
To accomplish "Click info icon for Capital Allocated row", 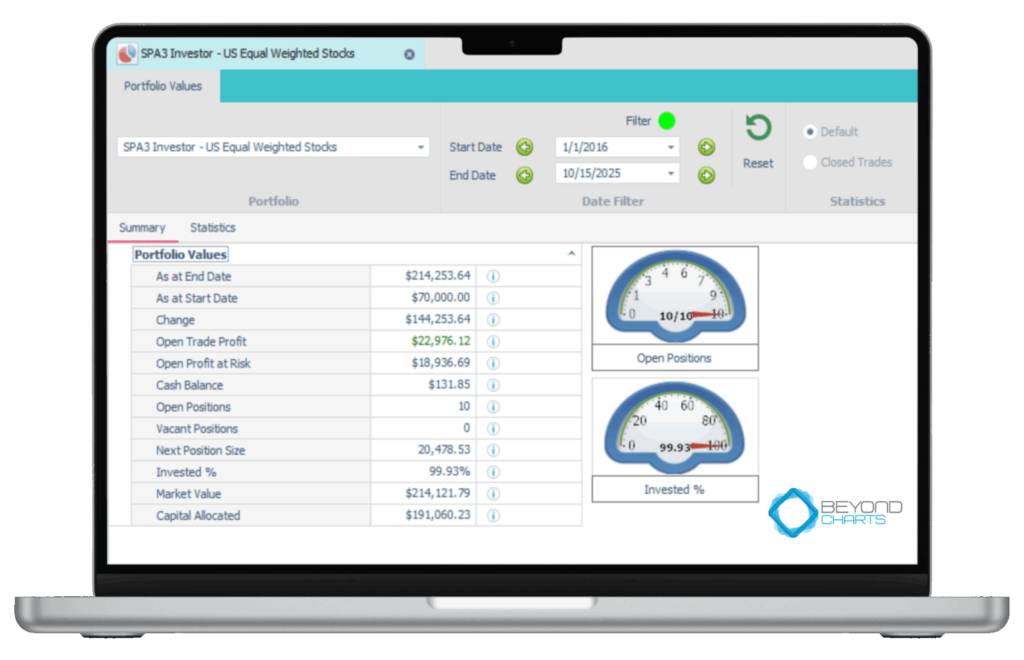I will [x=493, y=516].
